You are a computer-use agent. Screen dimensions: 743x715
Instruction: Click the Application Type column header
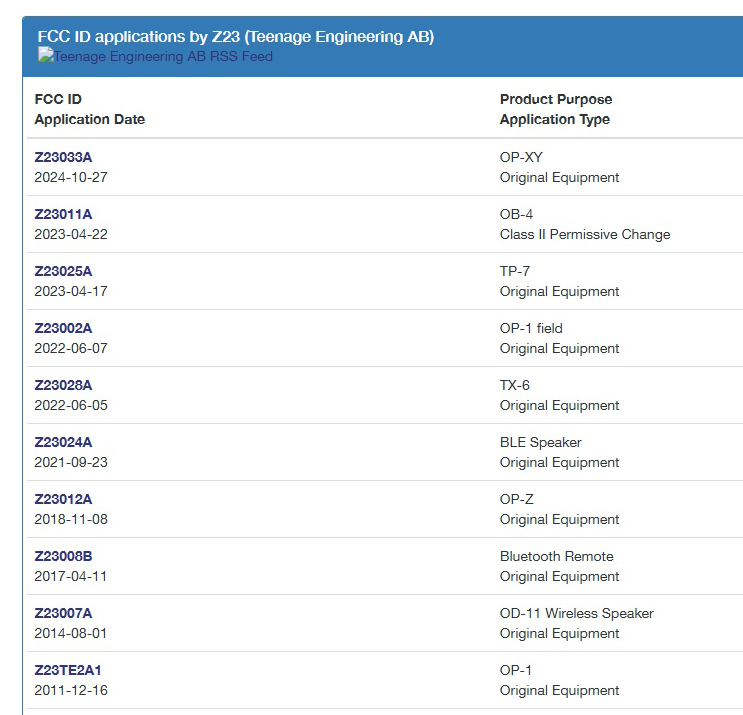555,119
